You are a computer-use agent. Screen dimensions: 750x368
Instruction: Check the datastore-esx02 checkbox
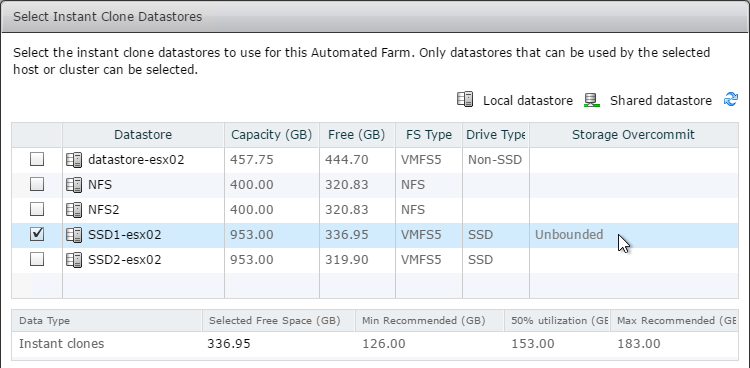point(37,159)
